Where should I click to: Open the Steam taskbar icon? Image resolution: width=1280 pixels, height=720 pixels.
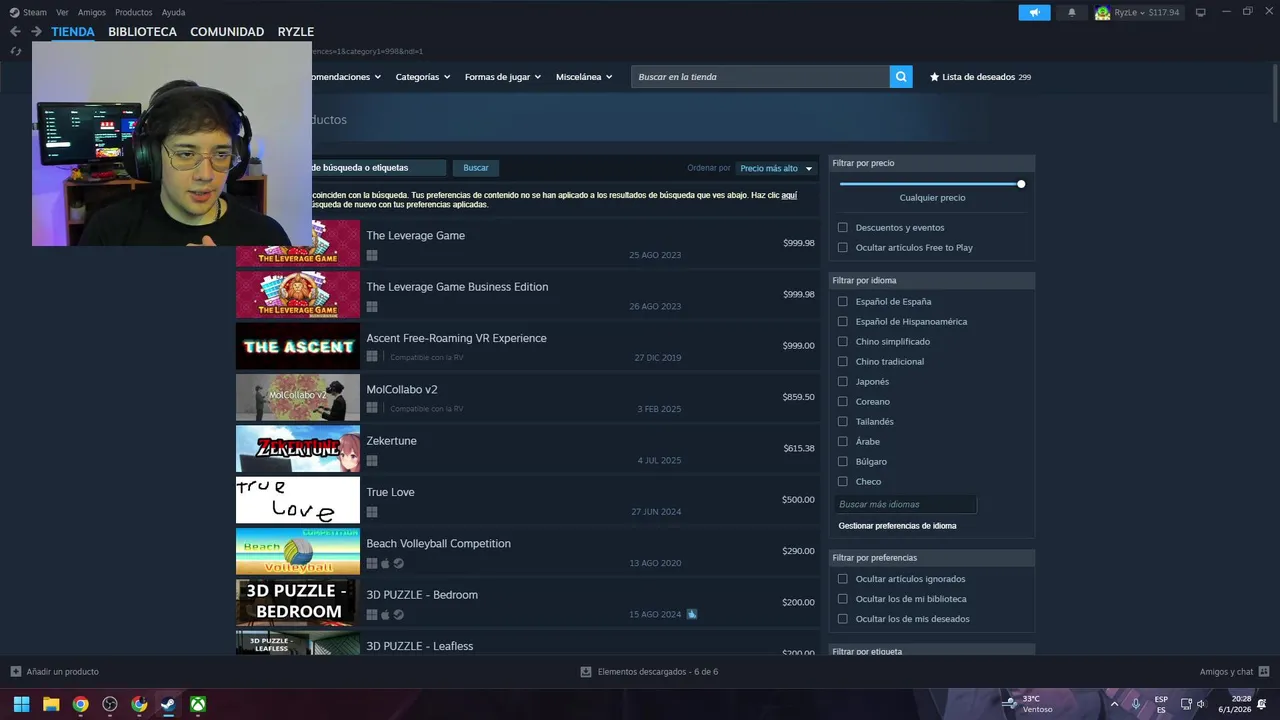tap(169, 704)
